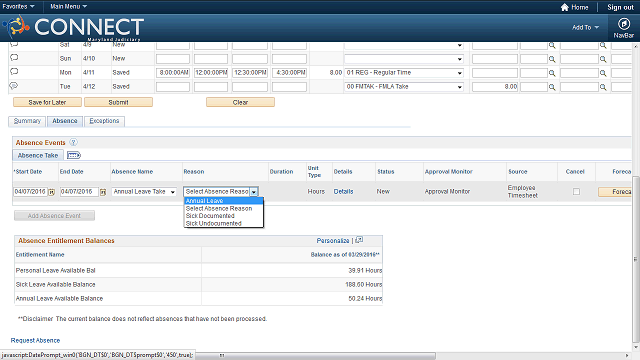The height and width of the screenshot is (360, 640).
Task: Click the Absence Events help icon
Action: point(73,142)
